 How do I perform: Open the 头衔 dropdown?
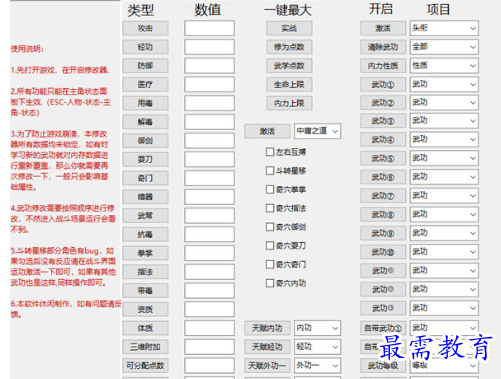pyautogui.click(x=444, y=28)
